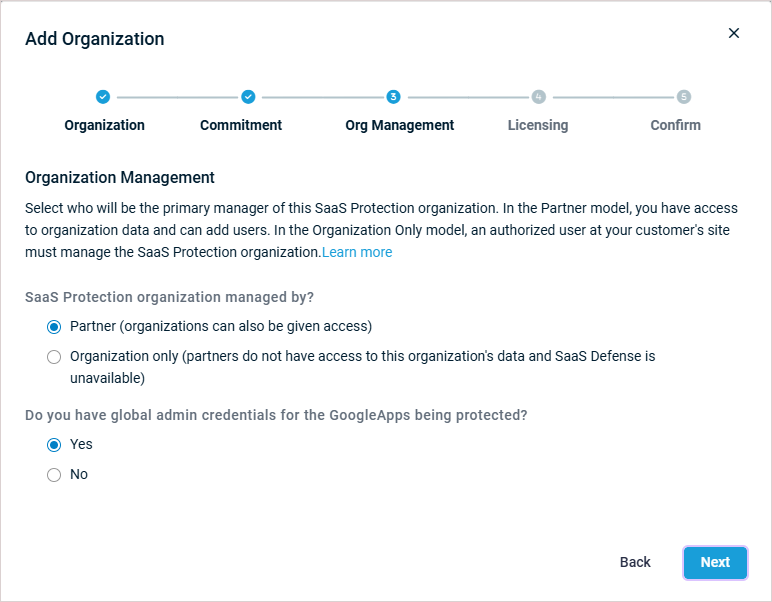Click the step 5 Confirm circle icon
The width and height of the screenshot is (772, 602).
(x=684, y=97)
